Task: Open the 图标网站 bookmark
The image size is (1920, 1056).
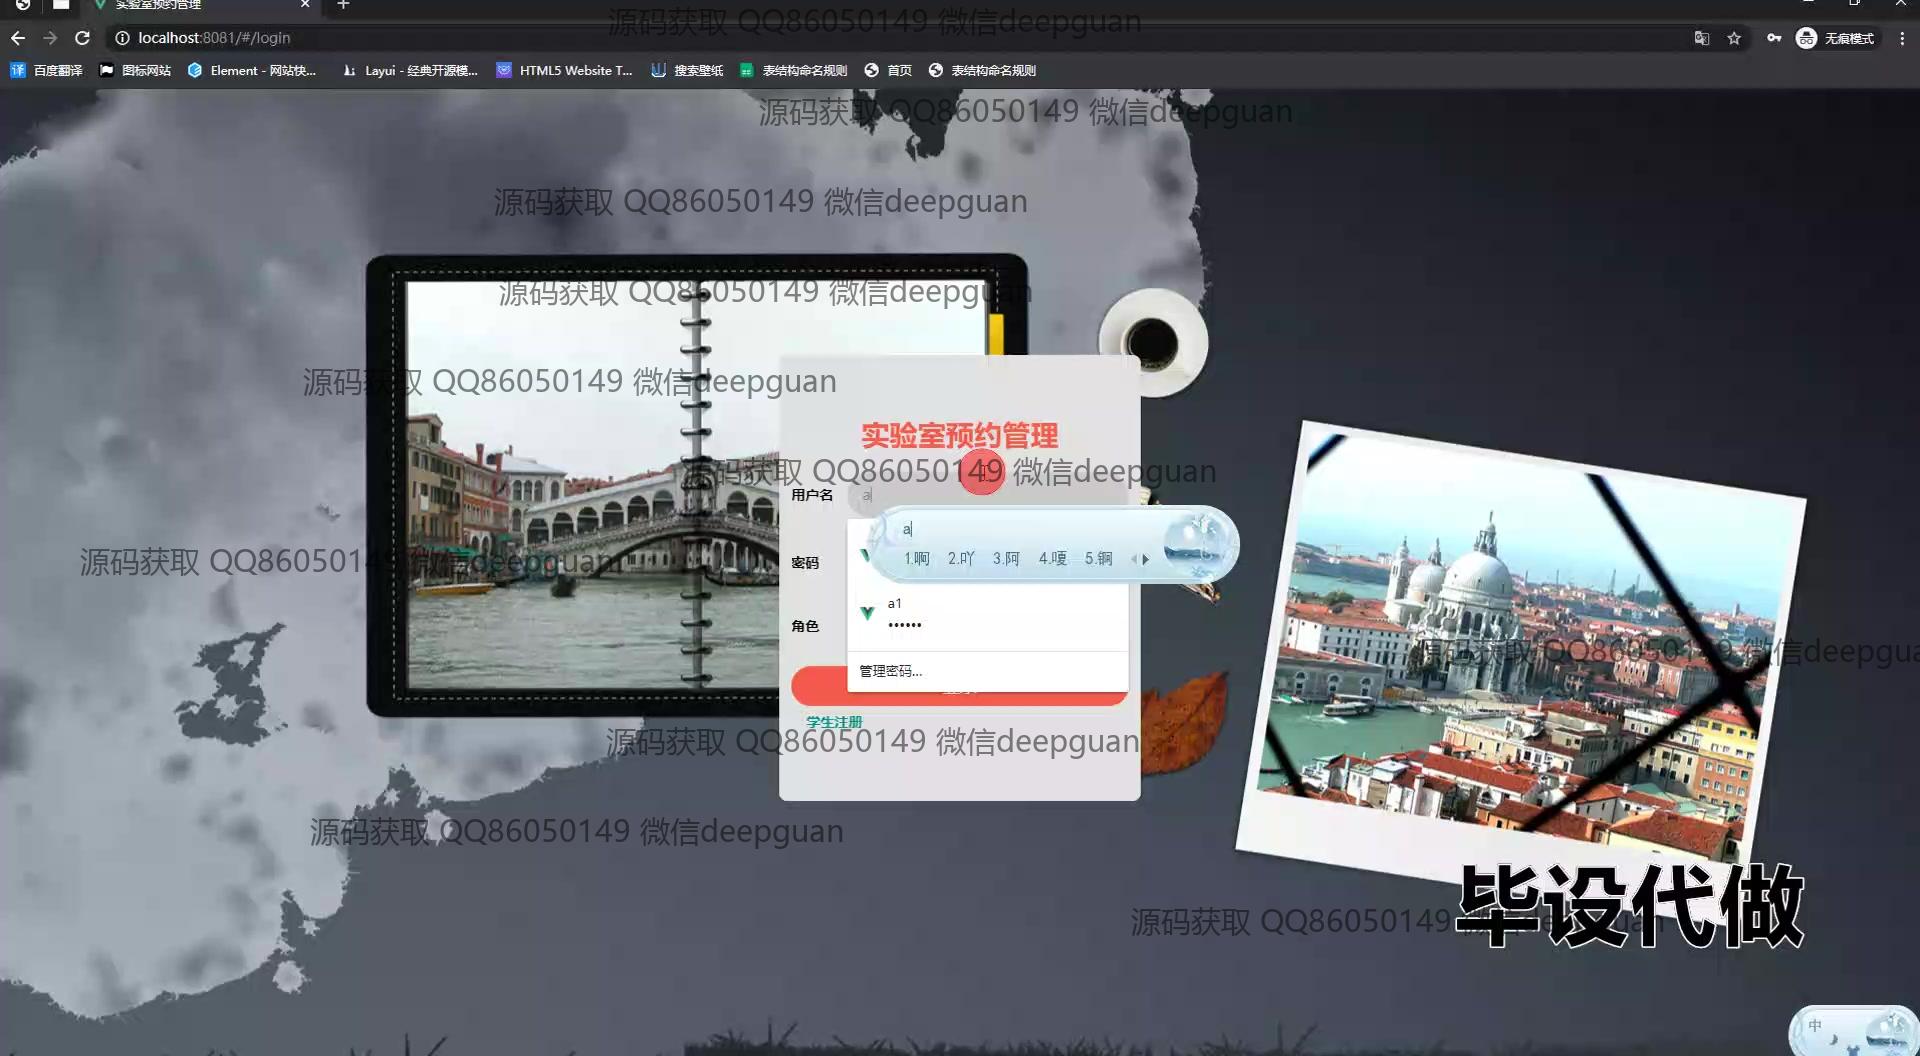Action: tap(135, 70)
